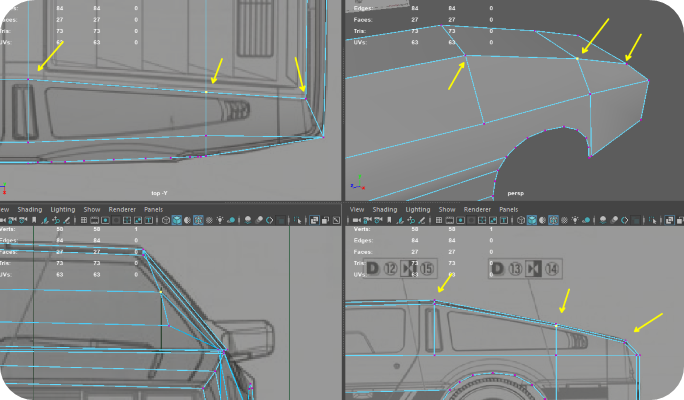
Task: Toggle Resolution Gate in left lower panel
Action: click(105, 220)
